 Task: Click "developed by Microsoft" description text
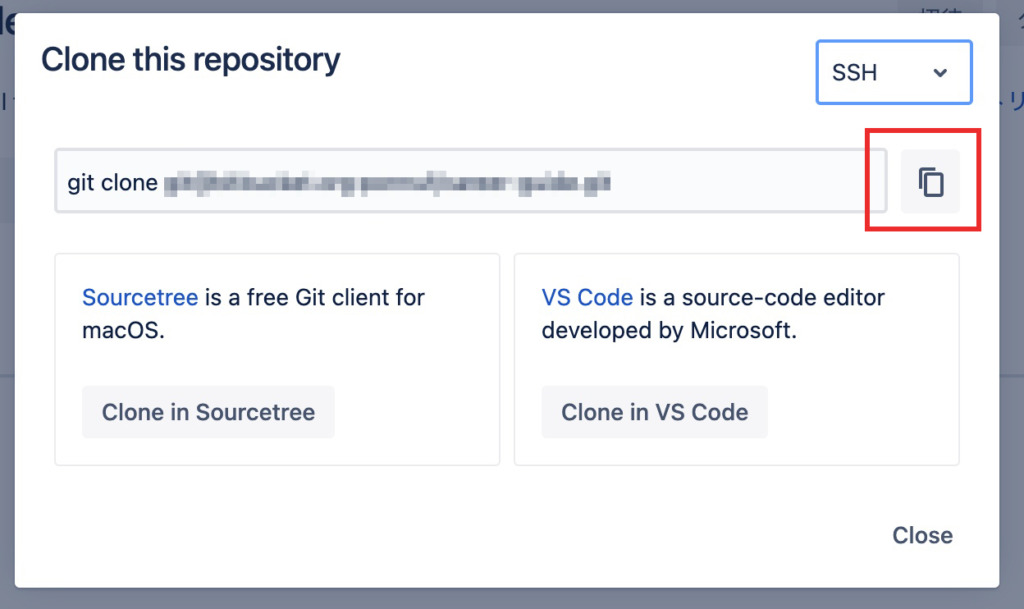pos(669,330)
